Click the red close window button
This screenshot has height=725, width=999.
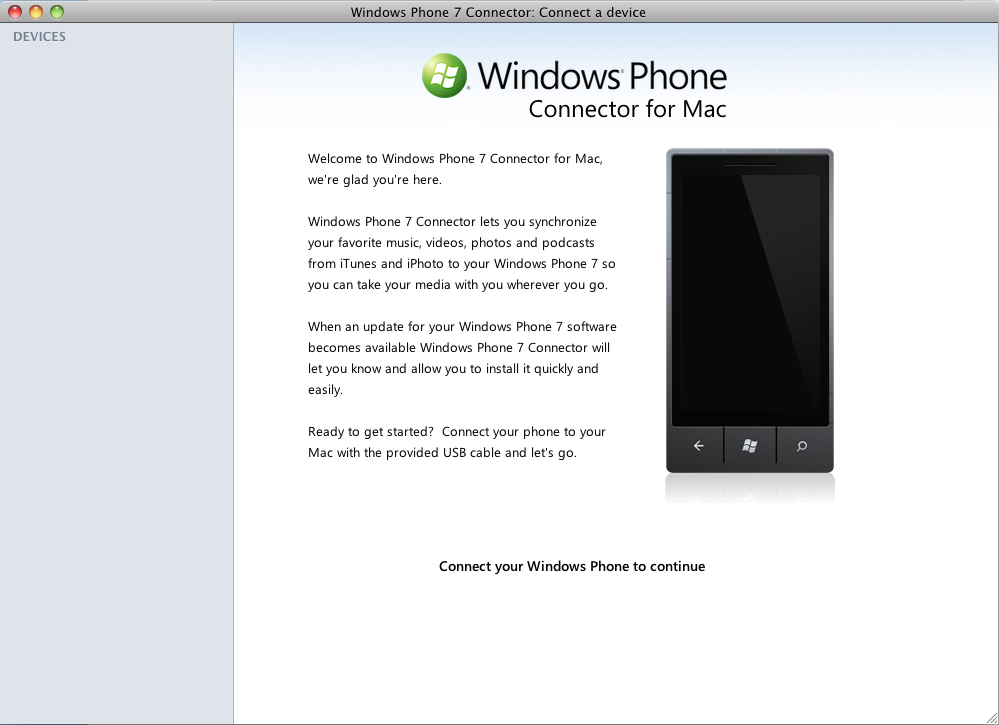pos(15,11)
